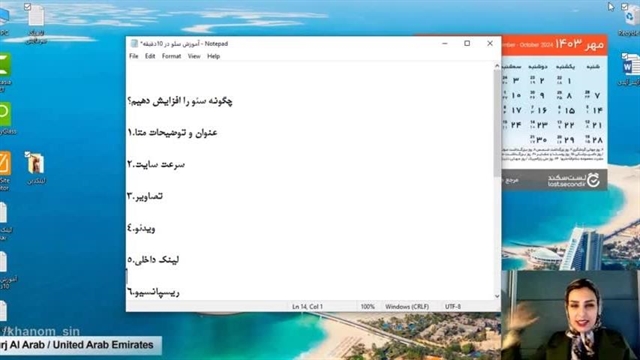
Task: Select the WinRAR archive icon on desktop
Action: [36, 163]
